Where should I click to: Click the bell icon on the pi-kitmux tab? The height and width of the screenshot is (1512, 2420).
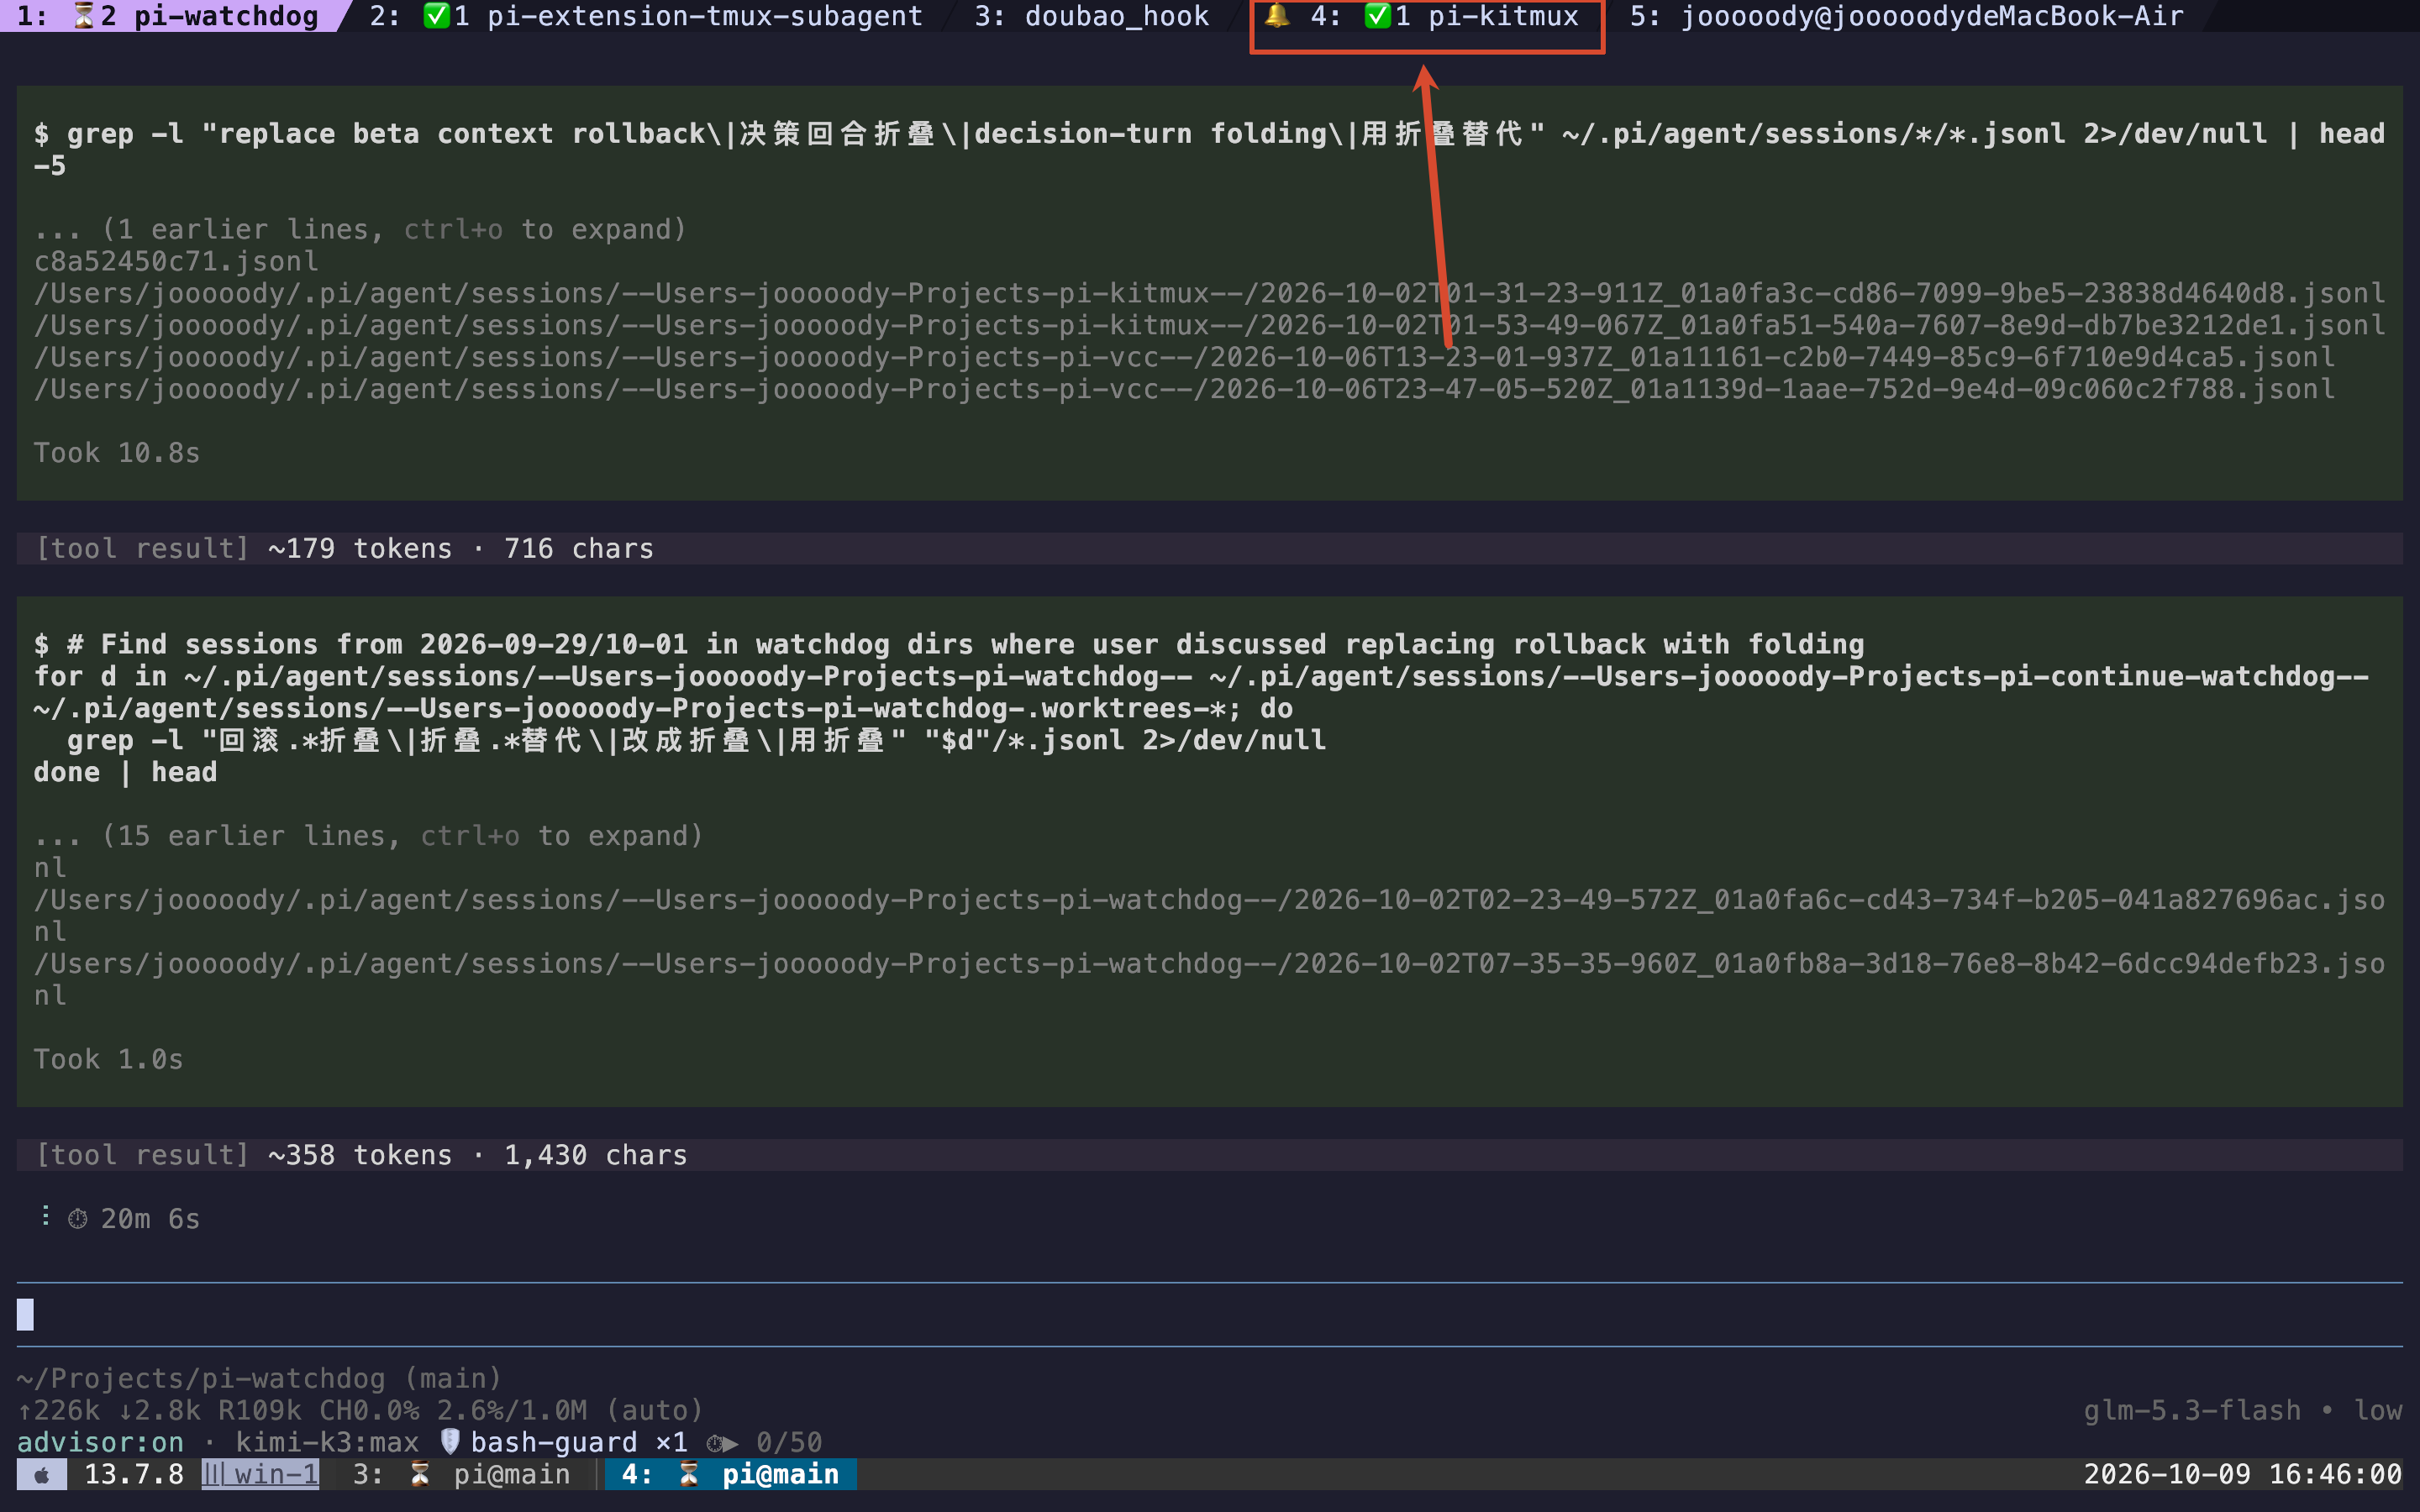pyautogui.click(x=1276, y=15)
